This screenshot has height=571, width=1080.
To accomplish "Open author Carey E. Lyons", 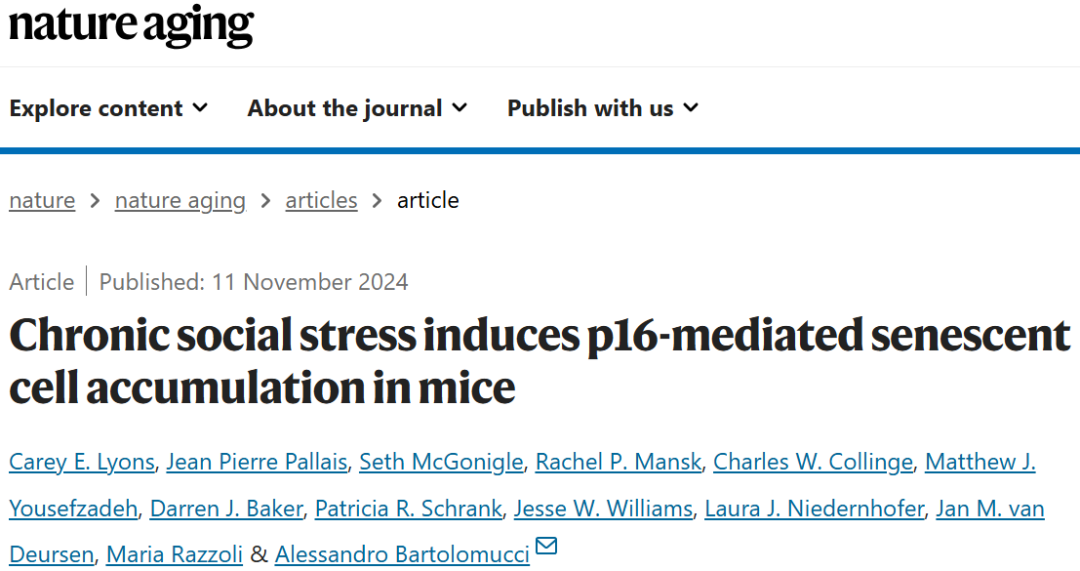I will point(82,461).
